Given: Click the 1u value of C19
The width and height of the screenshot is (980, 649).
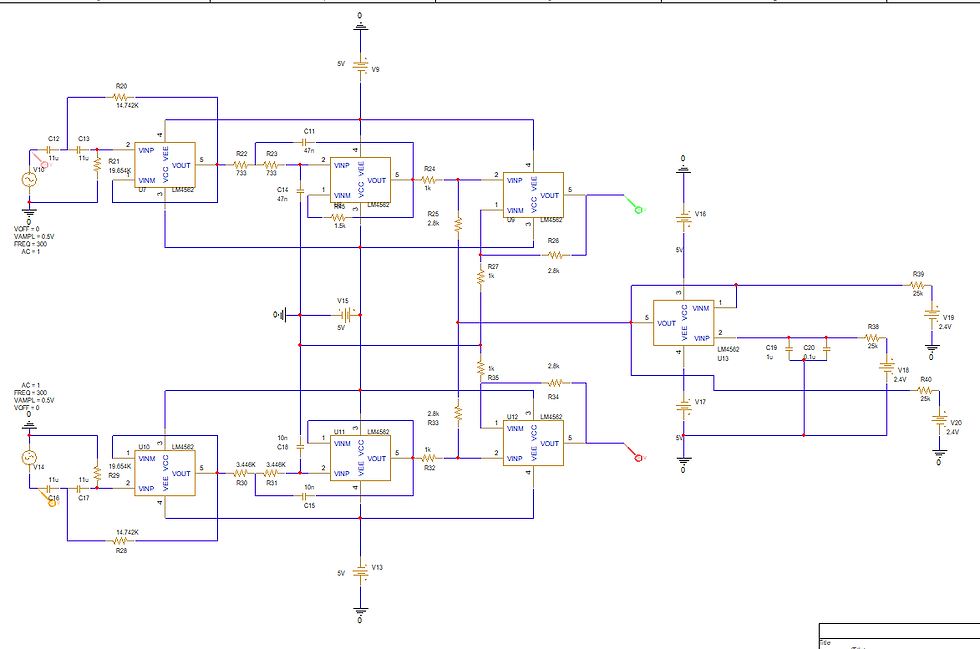Looking at the screenshot, I should pos(770,357).
